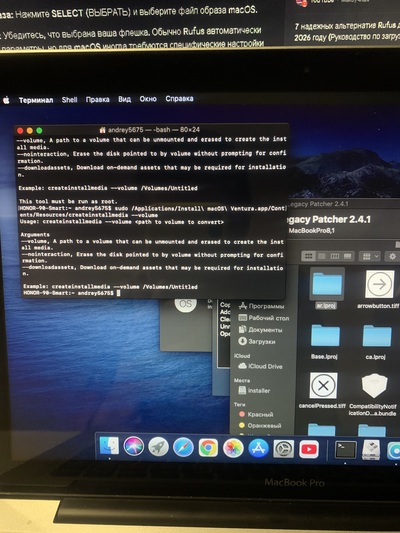The height and width of the screenshot is (533, 400).
Task: Open Рабочий стол in the Finder sidebar
Action: 264,318
